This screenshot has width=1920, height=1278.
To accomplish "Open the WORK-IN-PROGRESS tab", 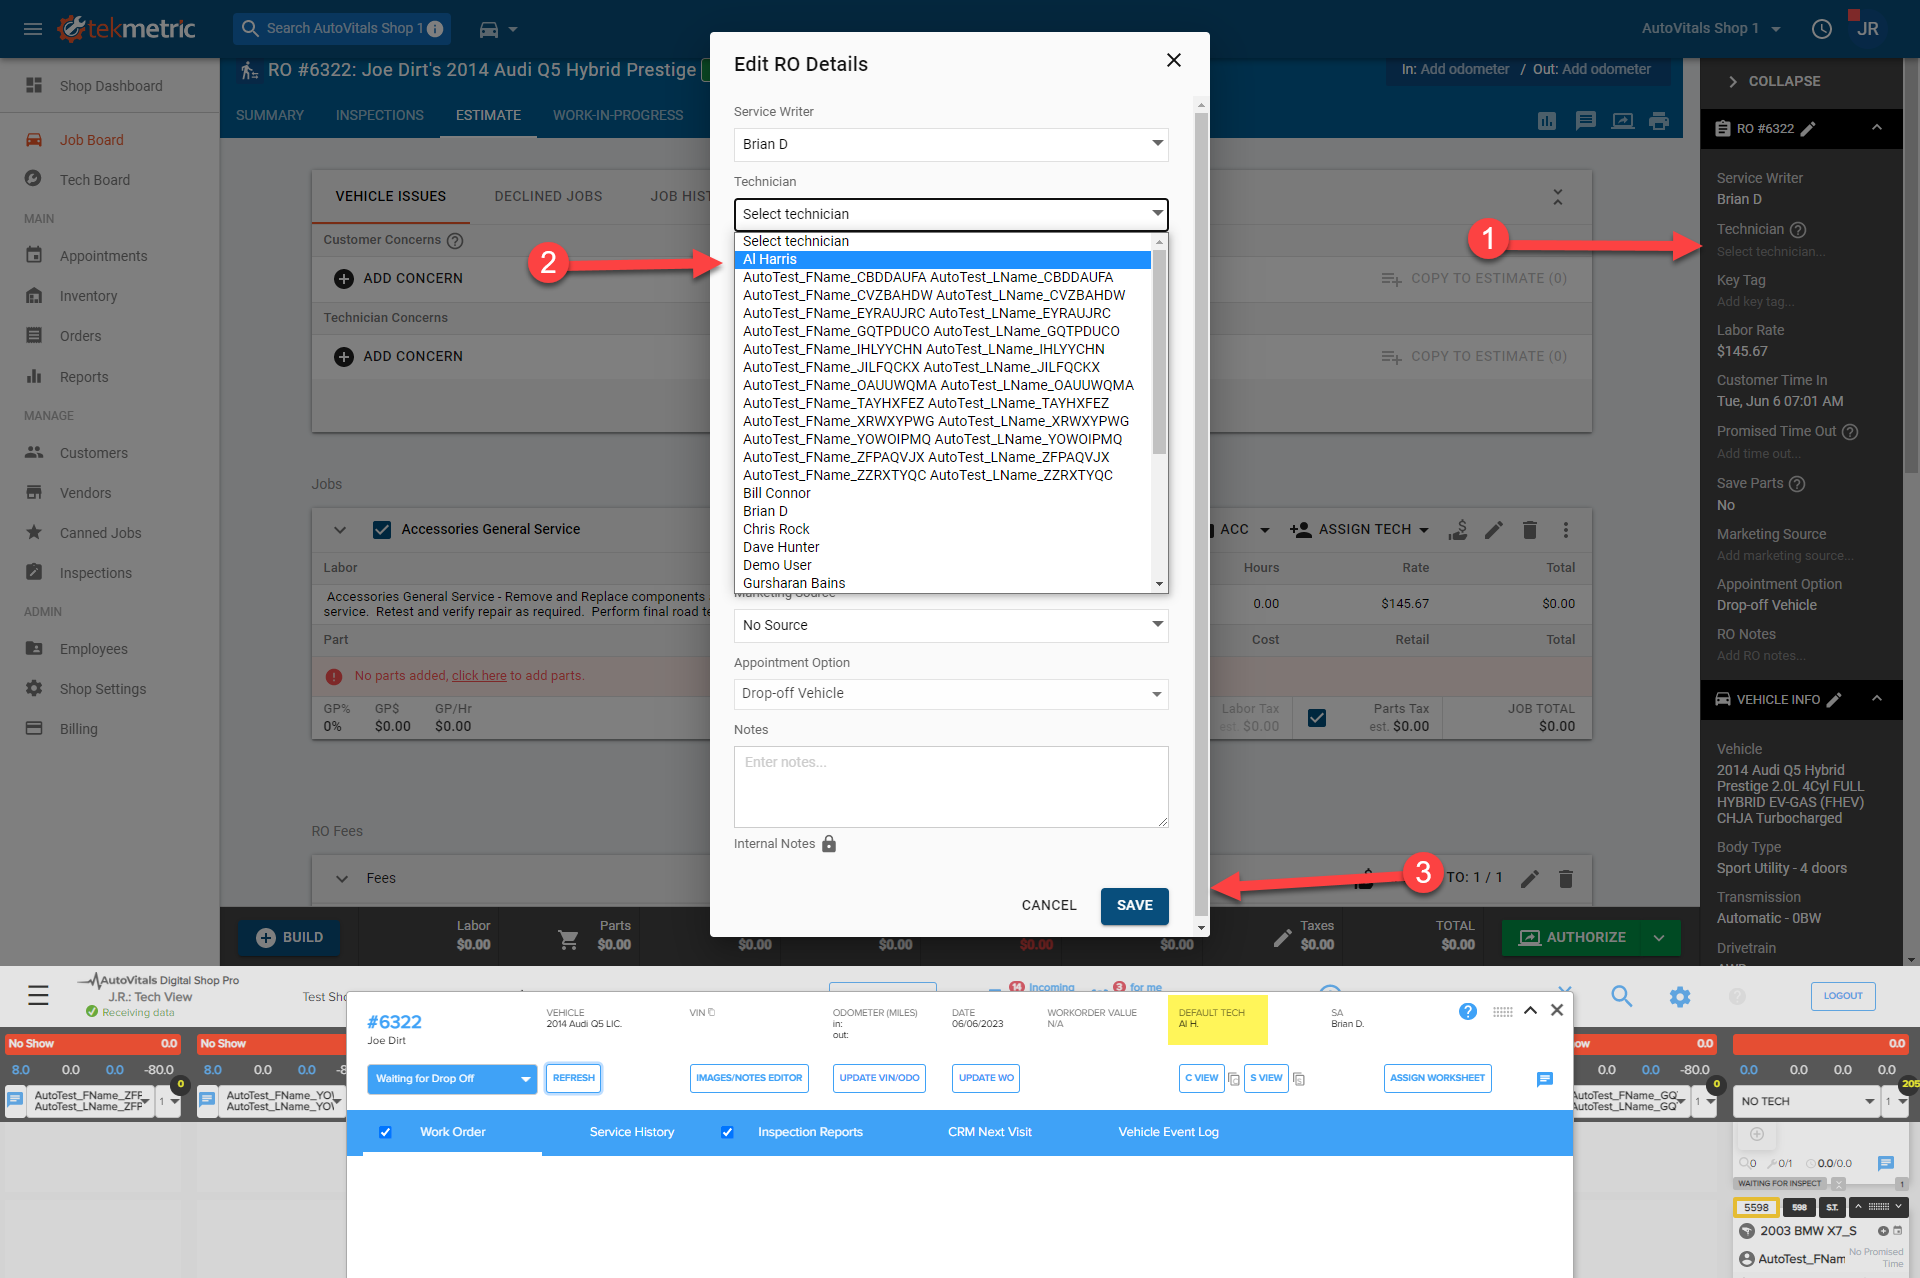I will [618, 116].
